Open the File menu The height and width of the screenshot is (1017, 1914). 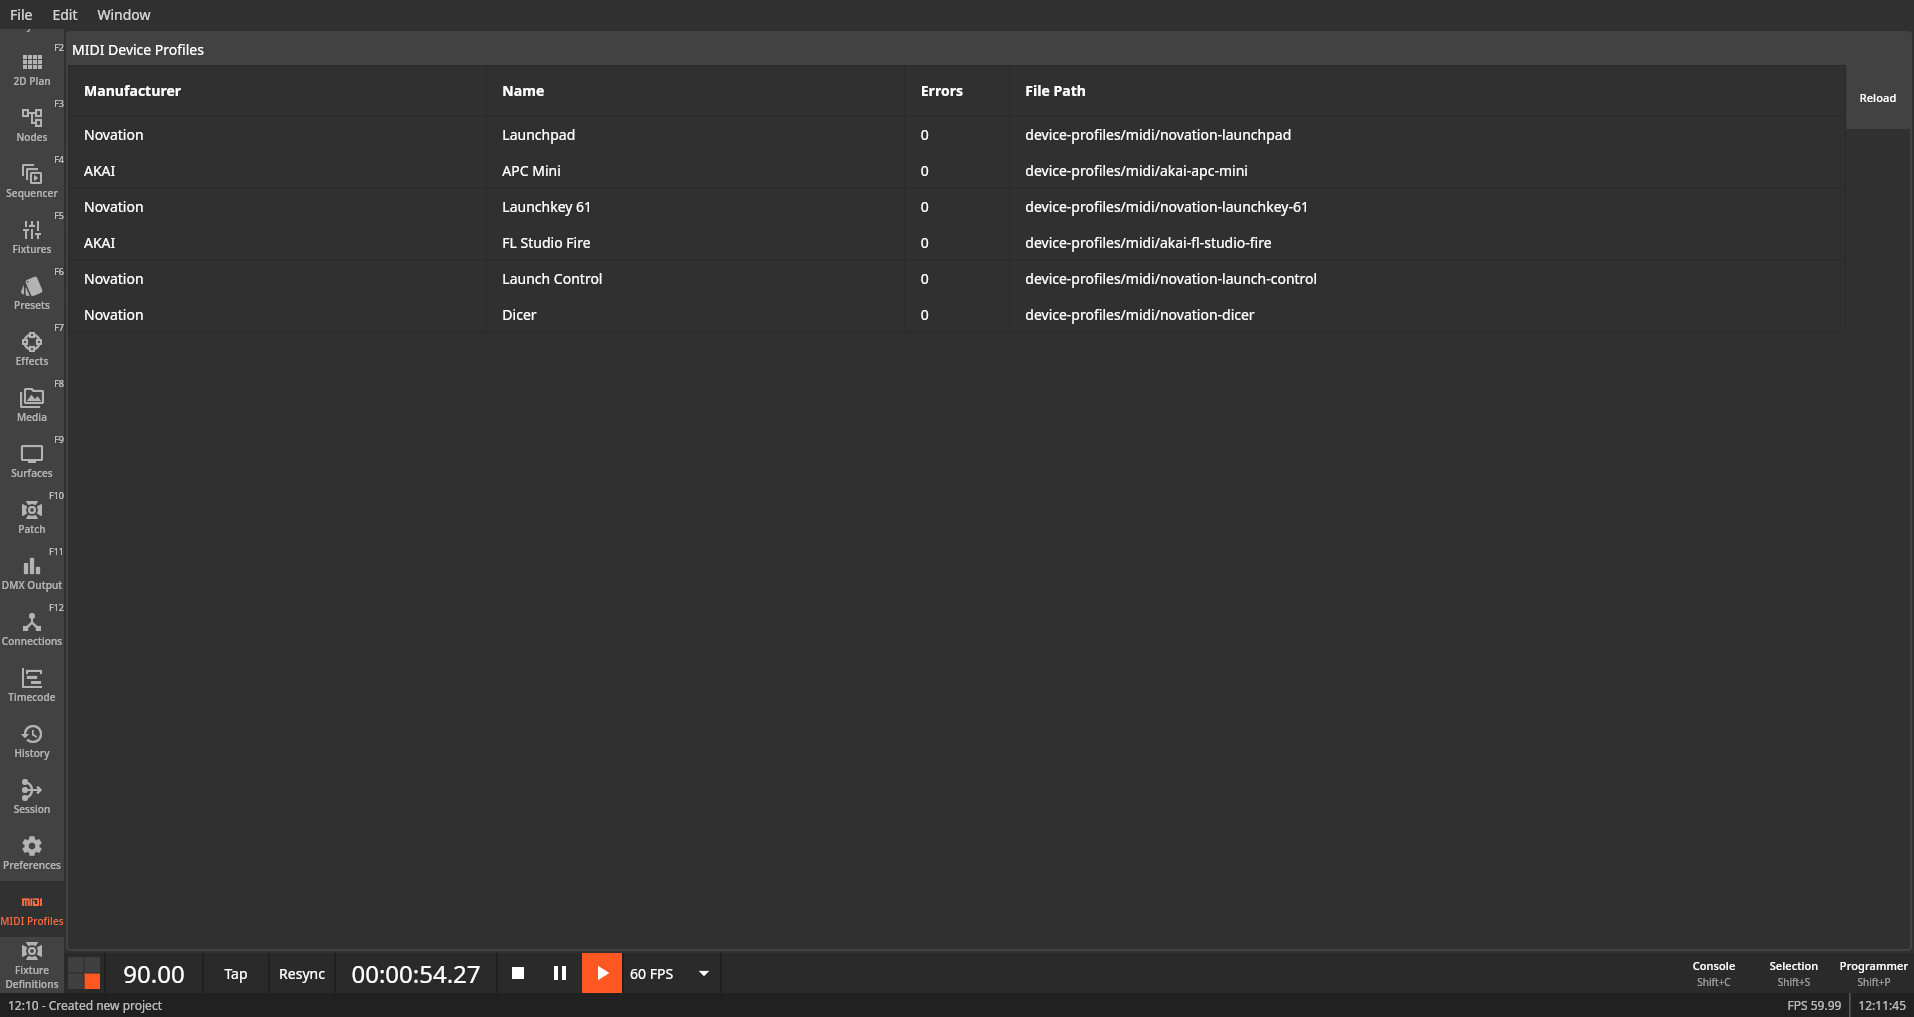coord(21,15)
